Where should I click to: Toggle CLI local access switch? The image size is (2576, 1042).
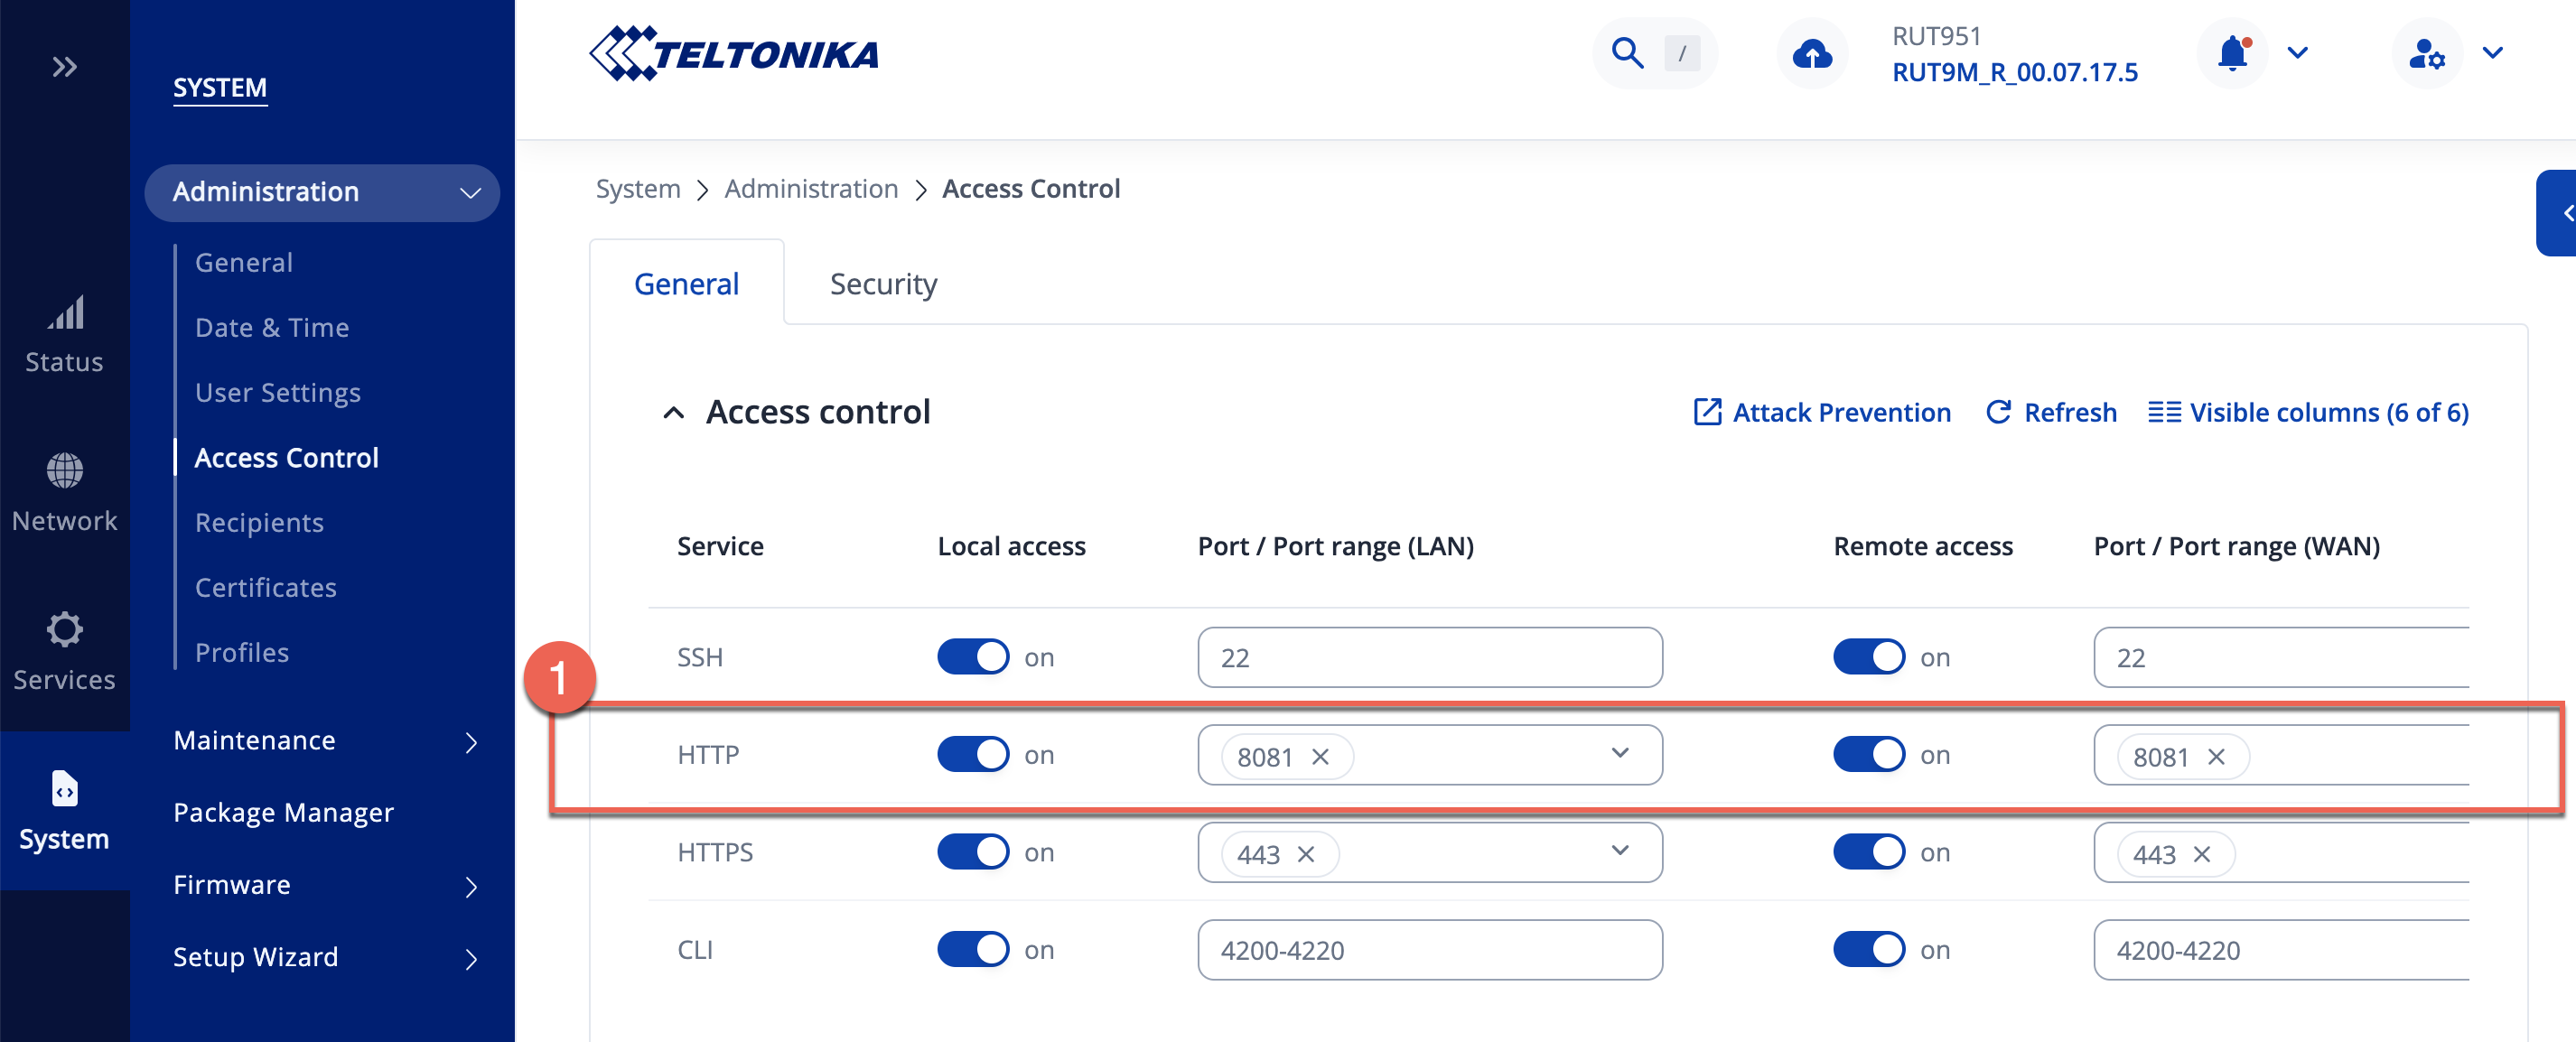[x=972, y=949]
